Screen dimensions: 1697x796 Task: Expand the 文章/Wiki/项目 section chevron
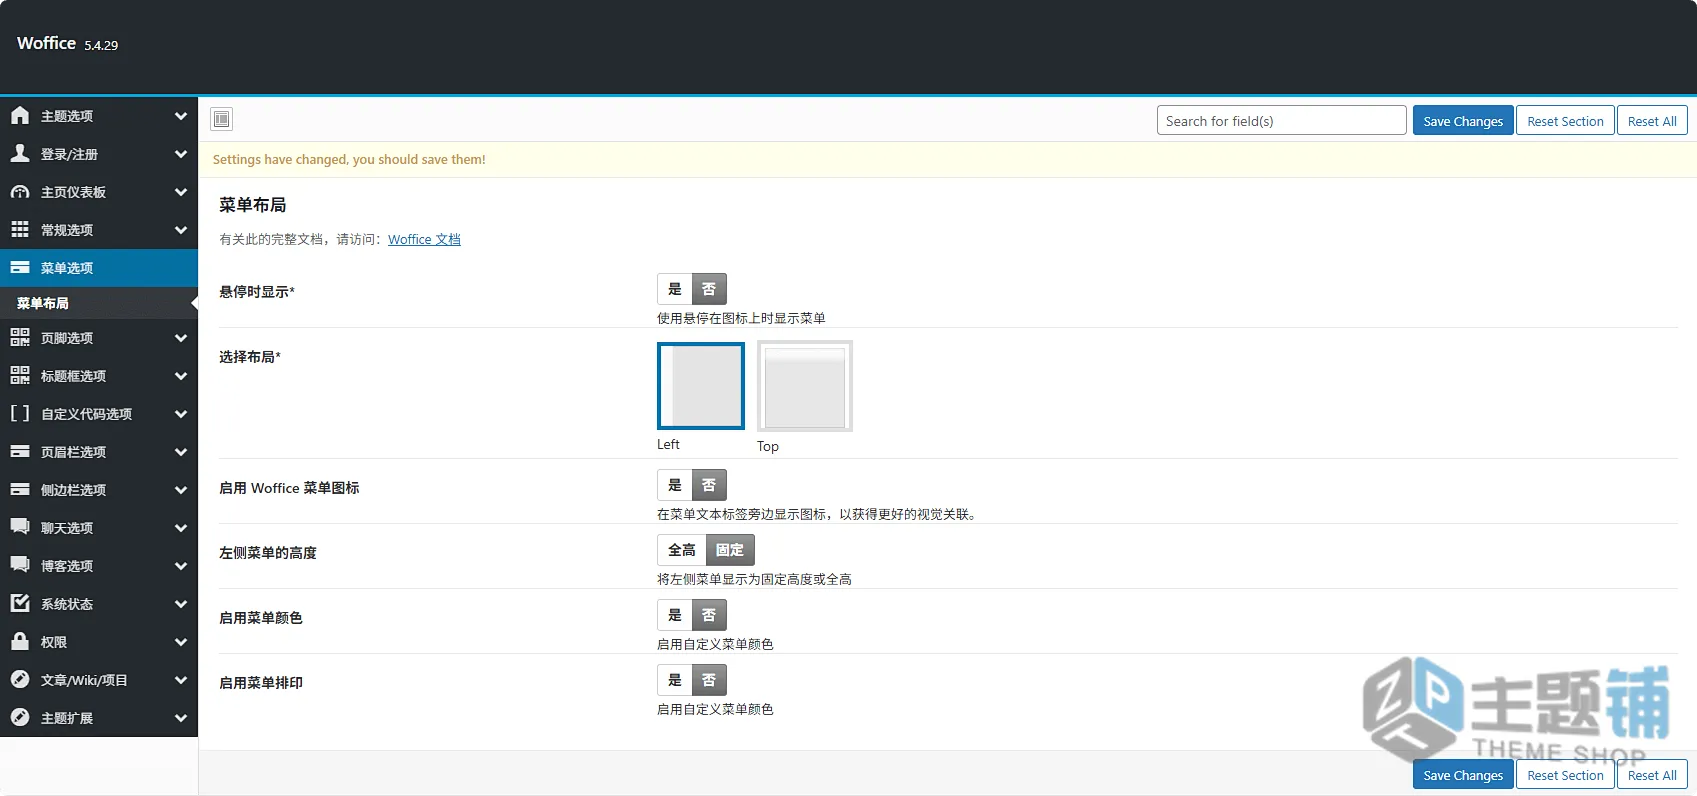(181, 680)
